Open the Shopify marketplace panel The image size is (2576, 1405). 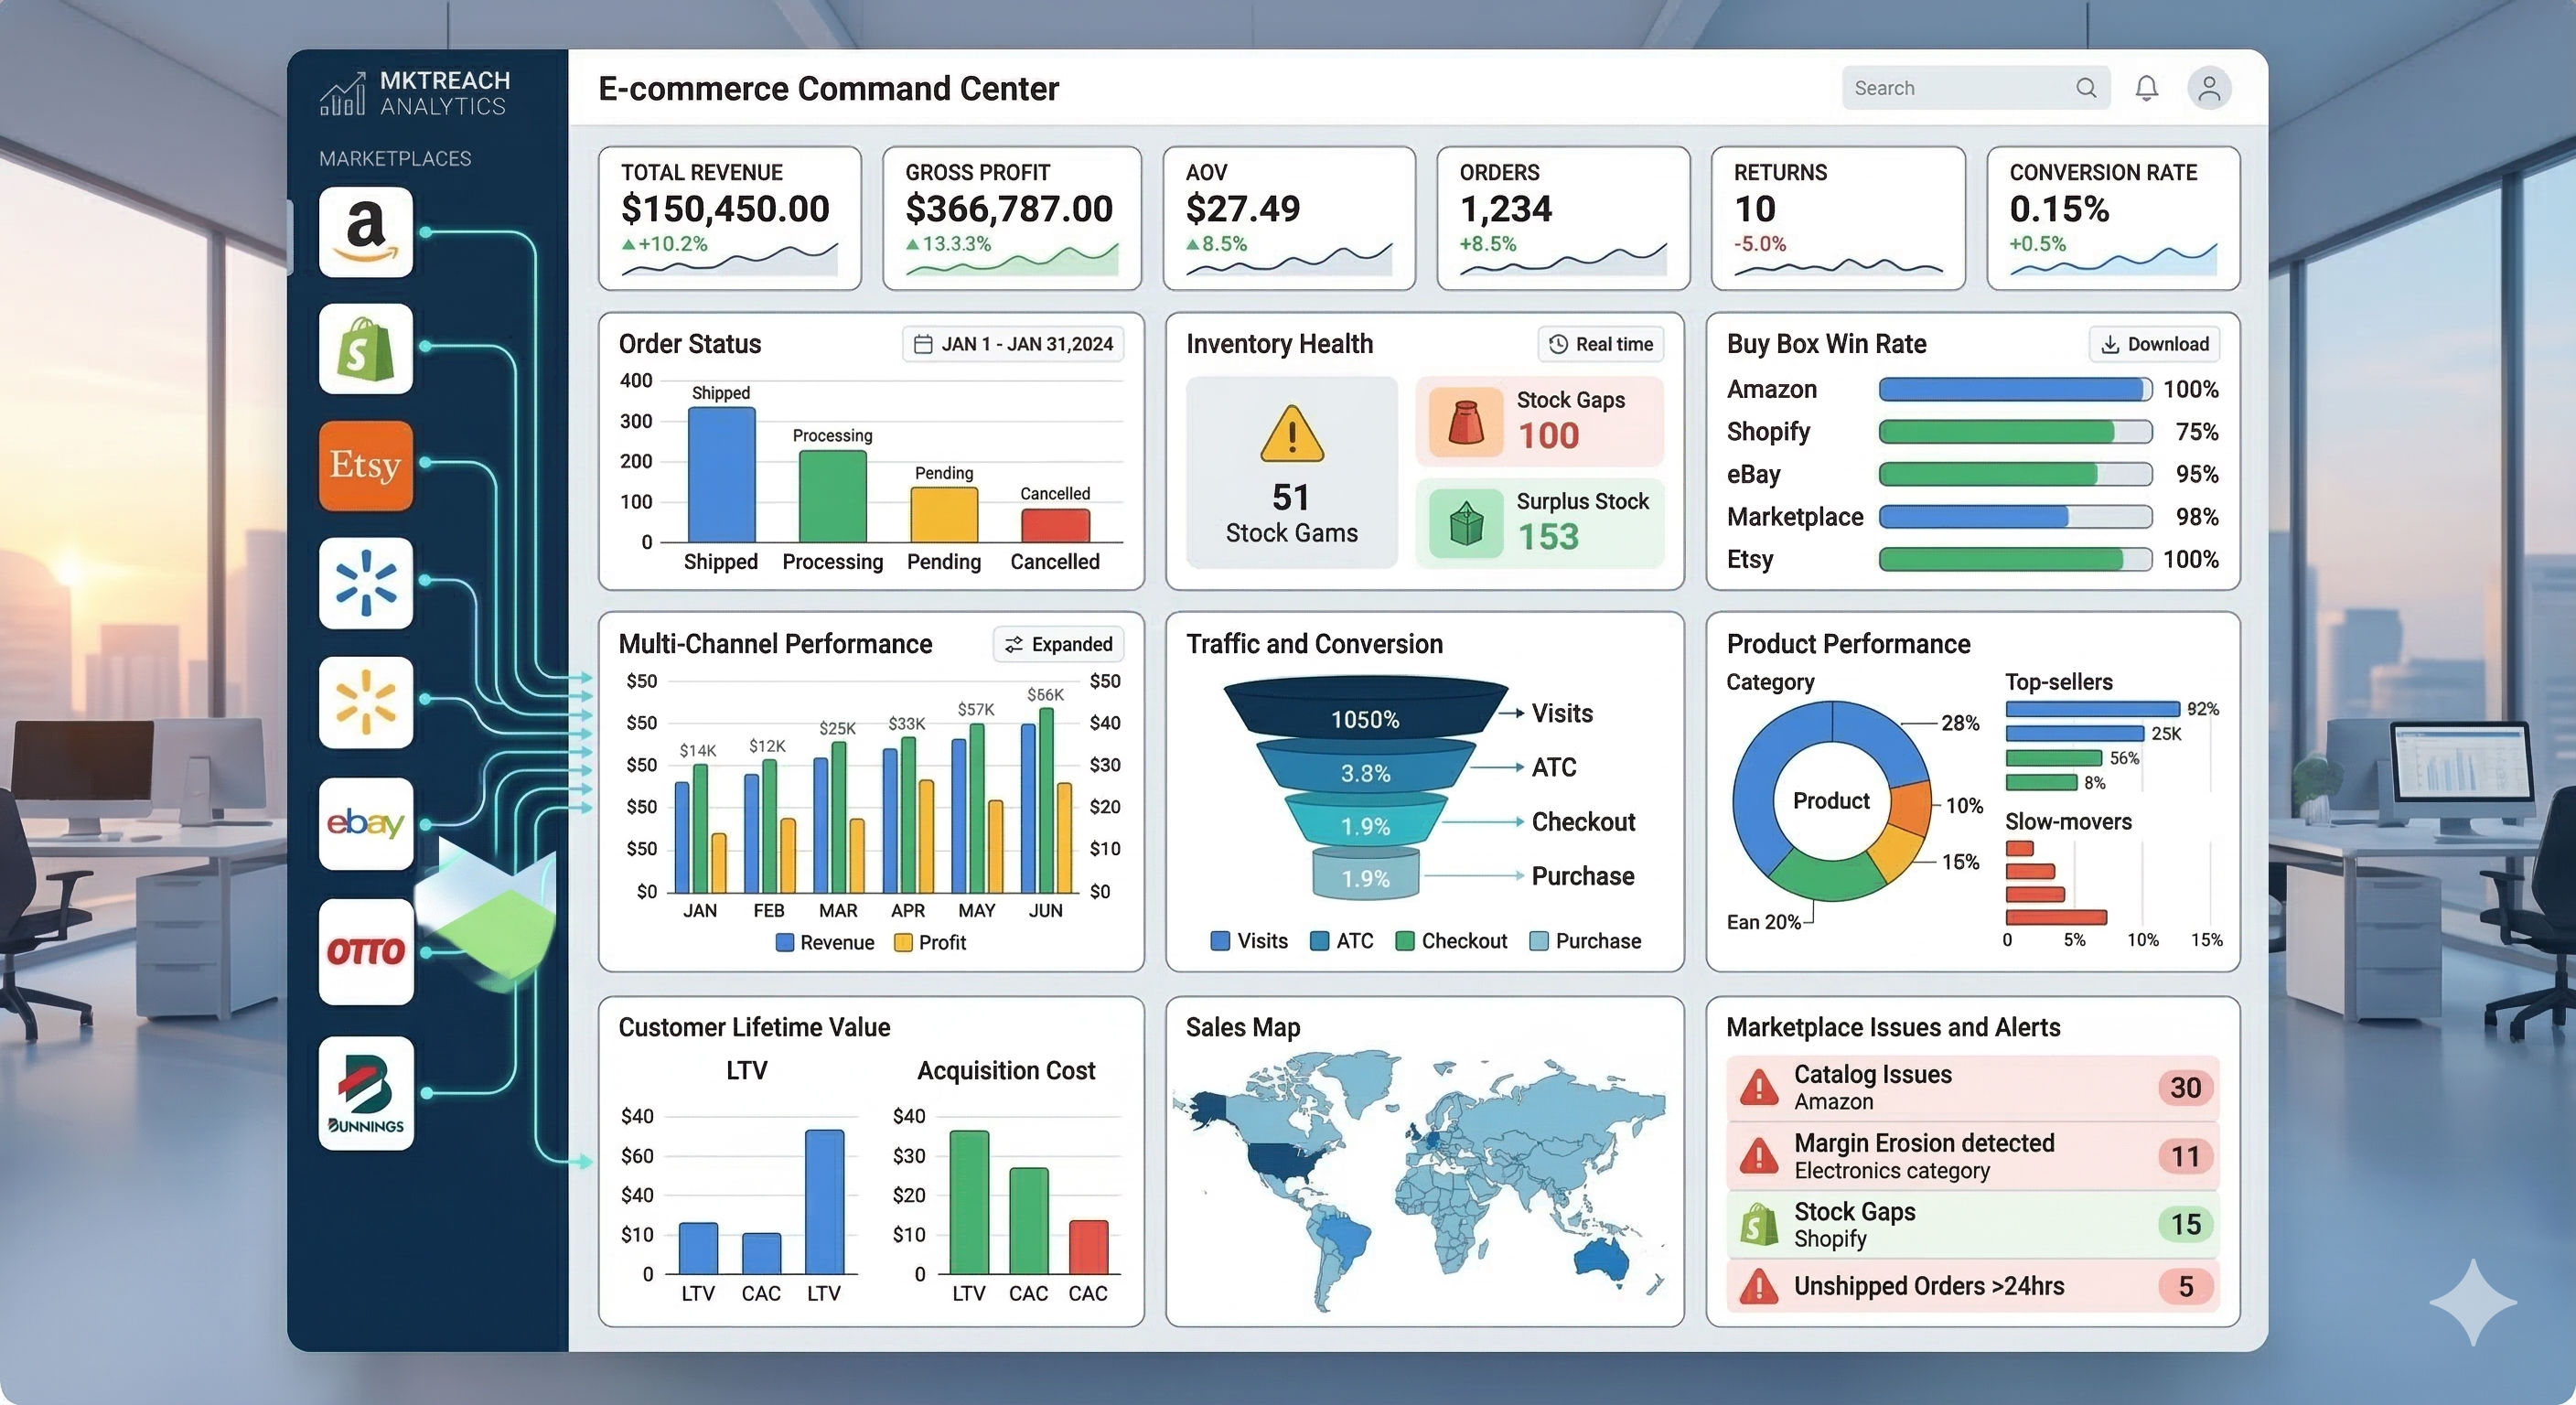coord(366,349)
